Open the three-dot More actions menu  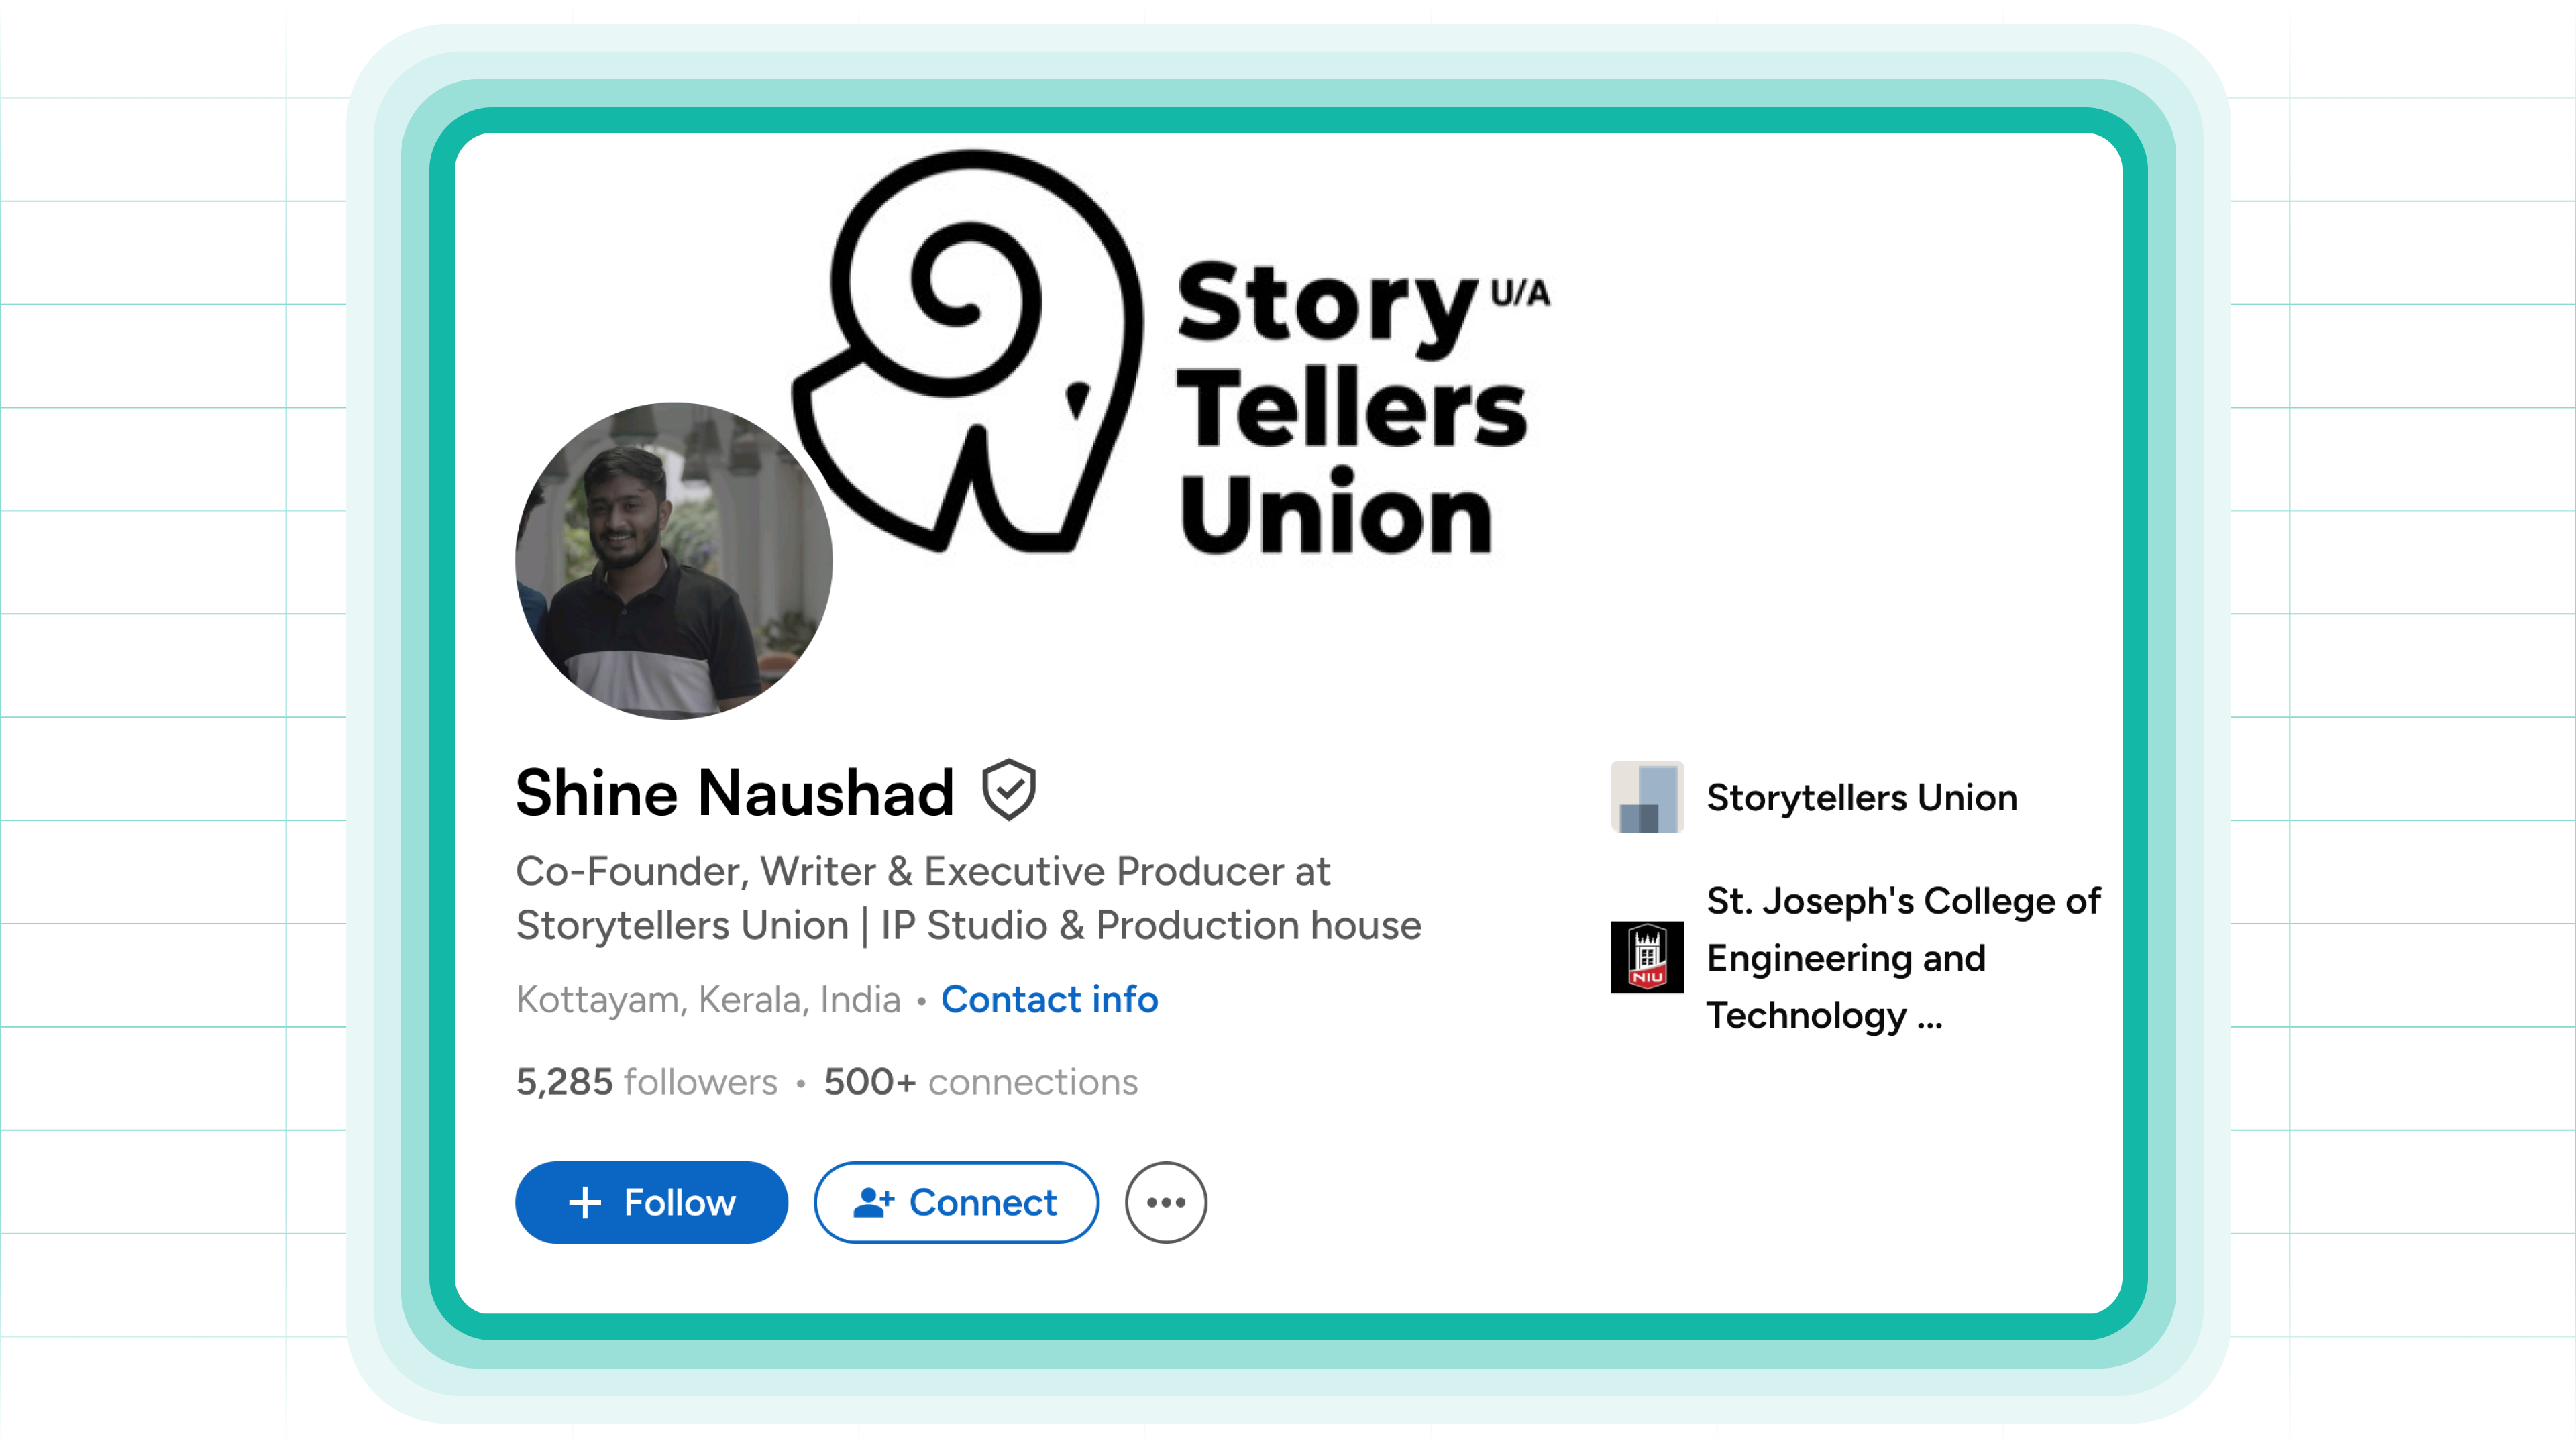(1166, 1202)
